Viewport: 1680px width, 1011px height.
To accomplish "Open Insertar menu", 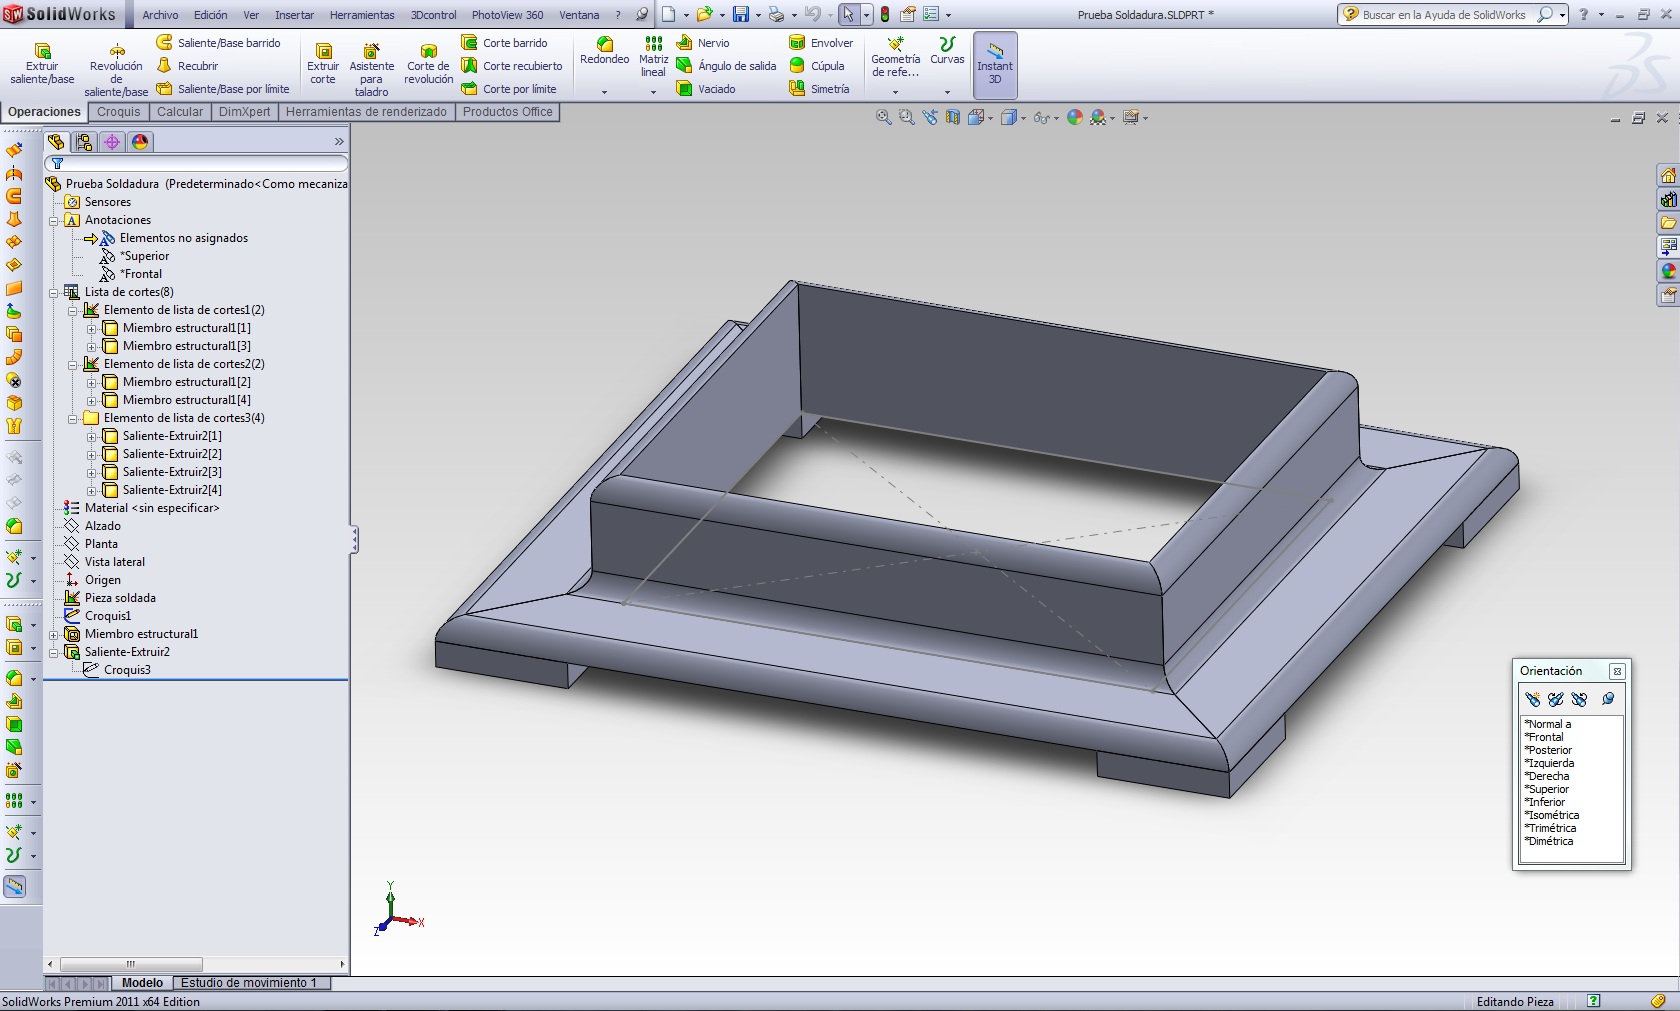I will pyautogui.click(x=294, y=15).
